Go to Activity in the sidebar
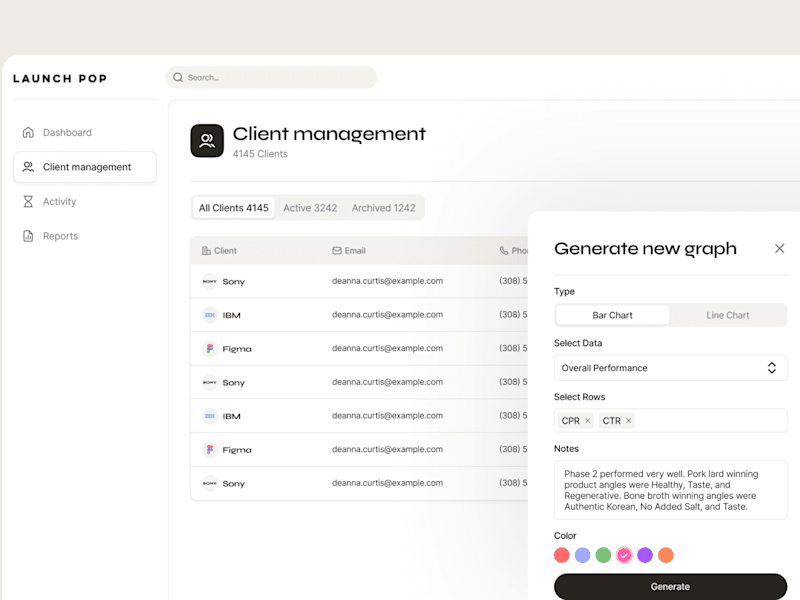 [85, 202]
